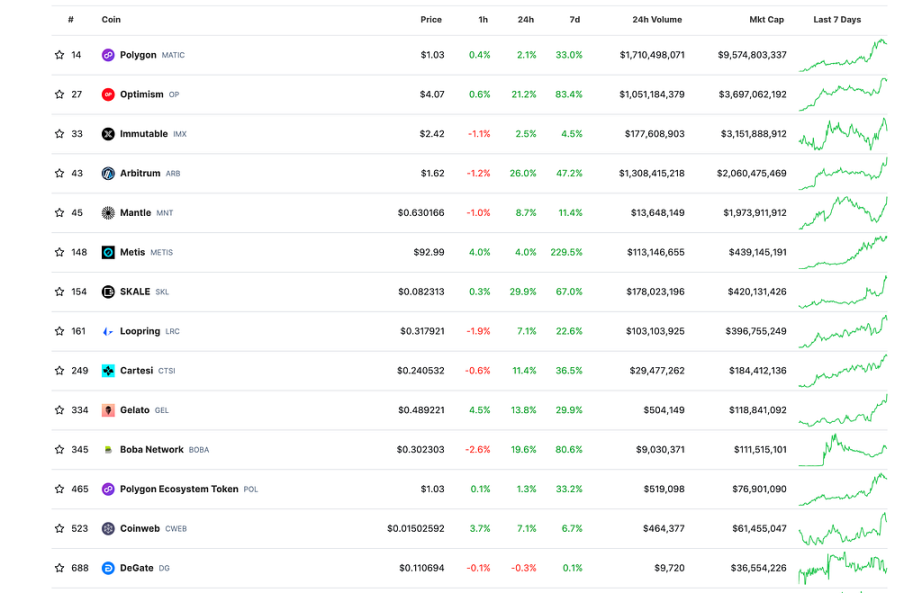Sort by 24h Volume column header
The height and width of the screenshot is (593, 922).
point(657,19)
